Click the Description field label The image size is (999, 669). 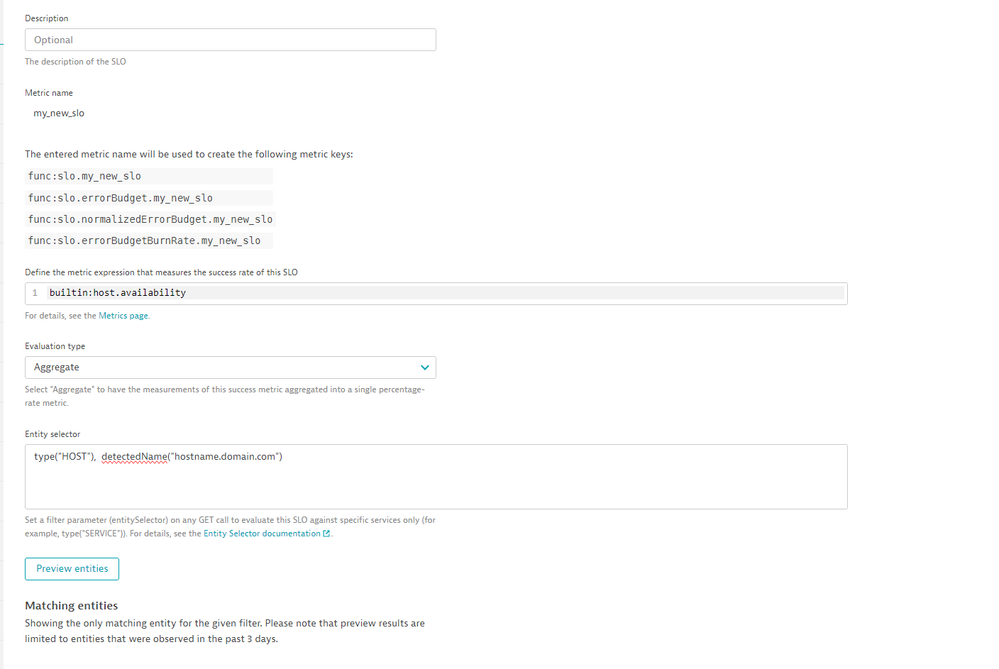(x=47, y=18)
